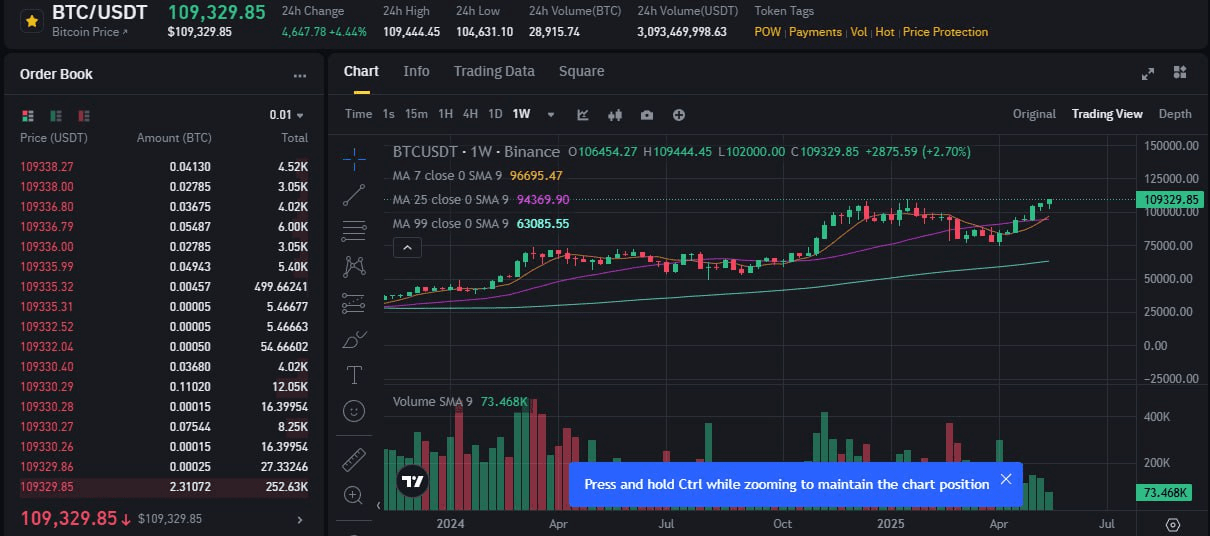Click the MA 25 indicator legend
Screen dimensions: 1210x536
click(481, 200)
